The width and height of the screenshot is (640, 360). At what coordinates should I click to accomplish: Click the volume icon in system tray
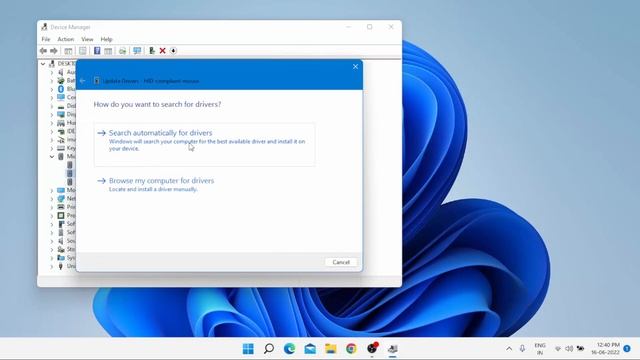pos(569,349)
